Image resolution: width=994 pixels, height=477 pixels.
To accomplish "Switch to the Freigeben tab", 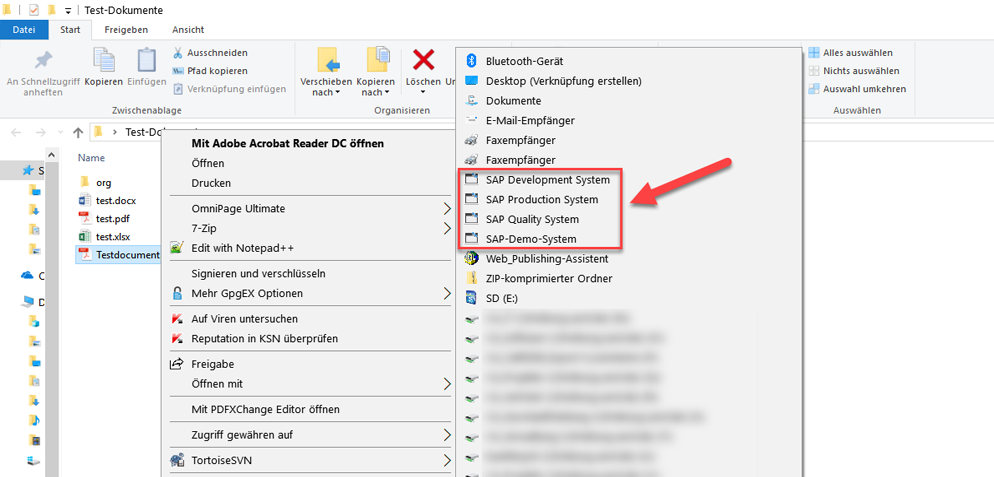I will point(126,30).
